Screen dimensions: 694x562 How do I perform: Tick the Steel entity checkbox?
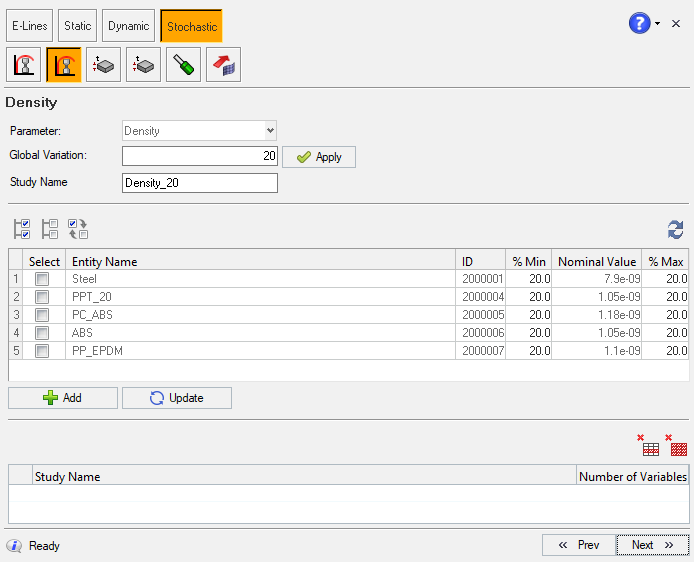coord(42,279)
